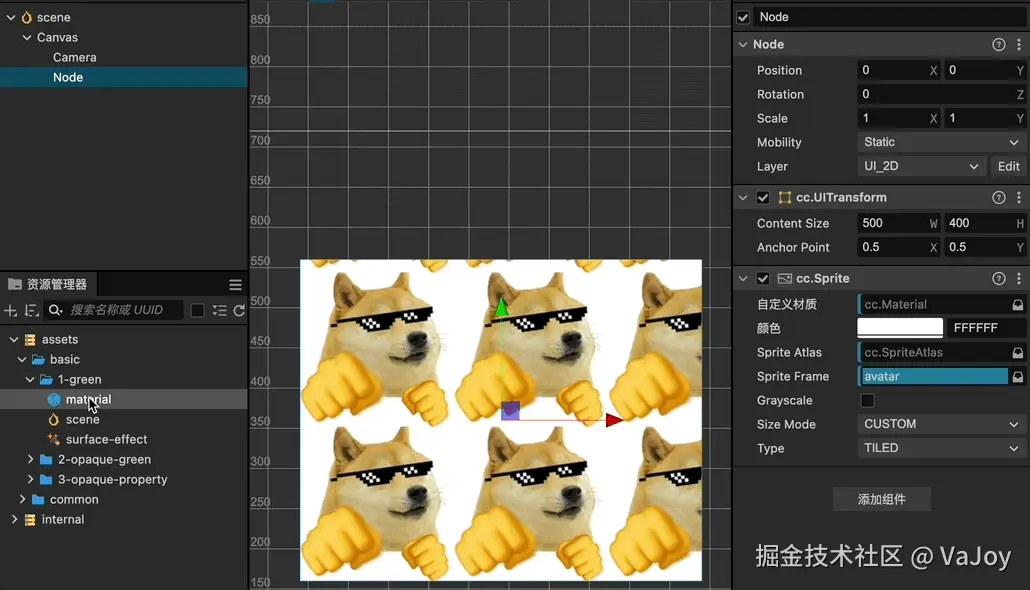Click the cc.Sprite component icon
This screenshot has height=590, width=1030.
click(784, 279)
